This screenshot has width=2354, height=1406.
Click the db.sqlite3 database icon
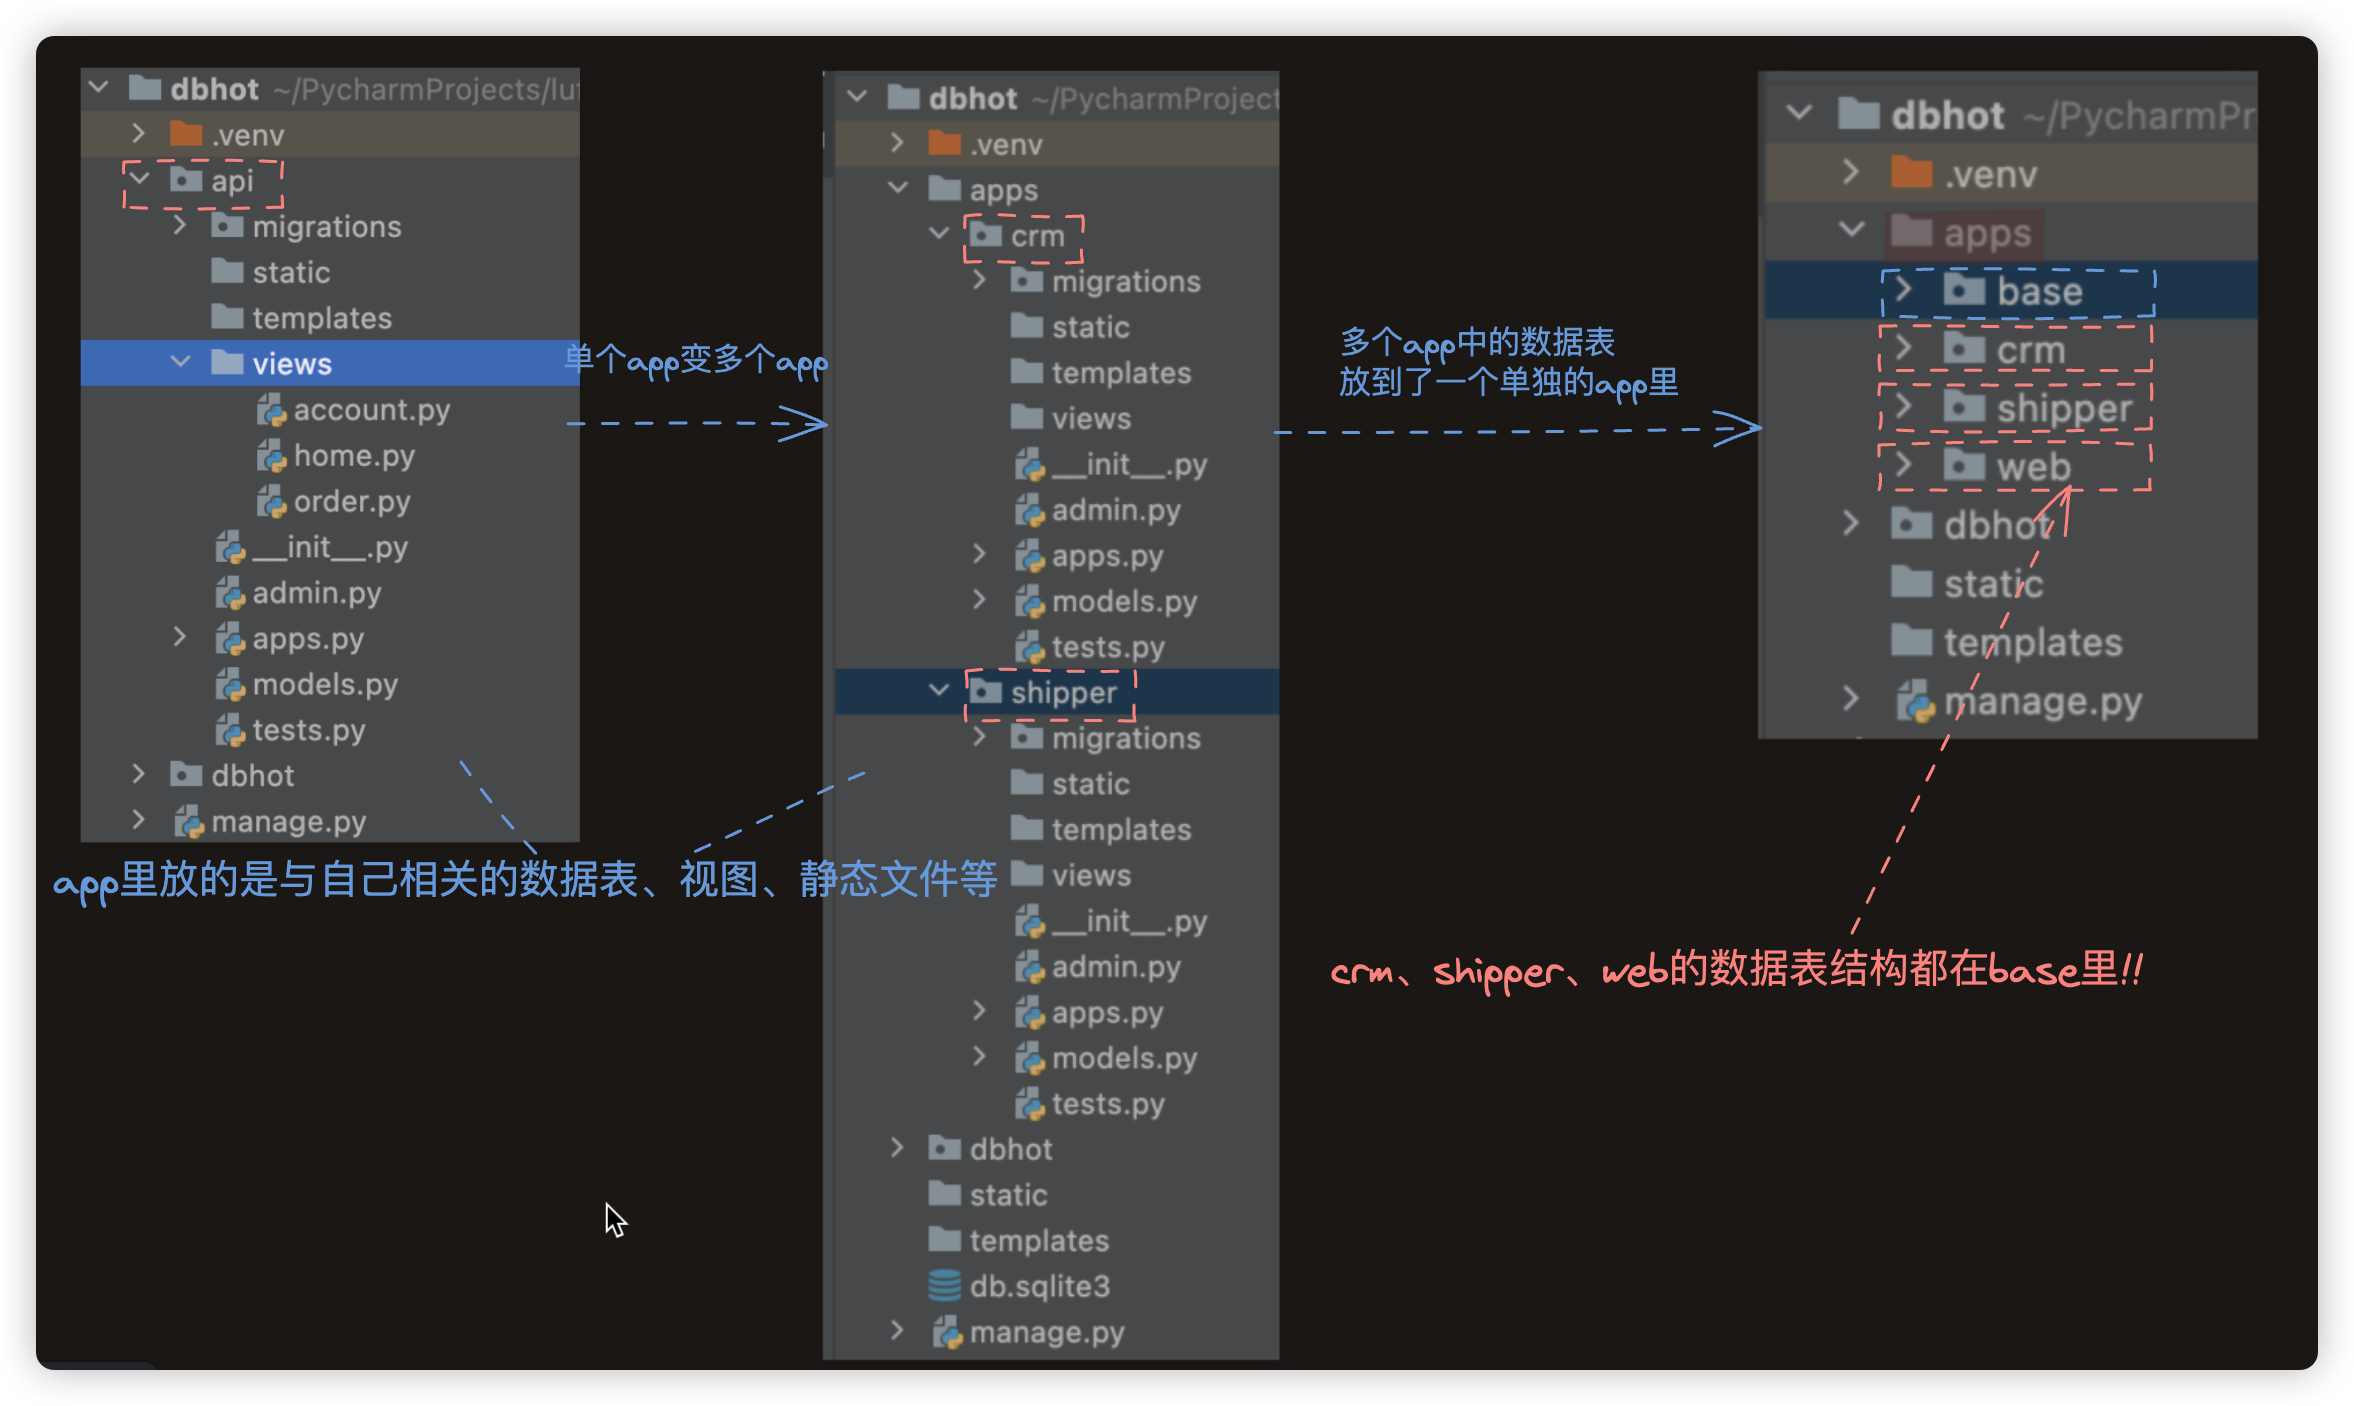click(944, 1286)
